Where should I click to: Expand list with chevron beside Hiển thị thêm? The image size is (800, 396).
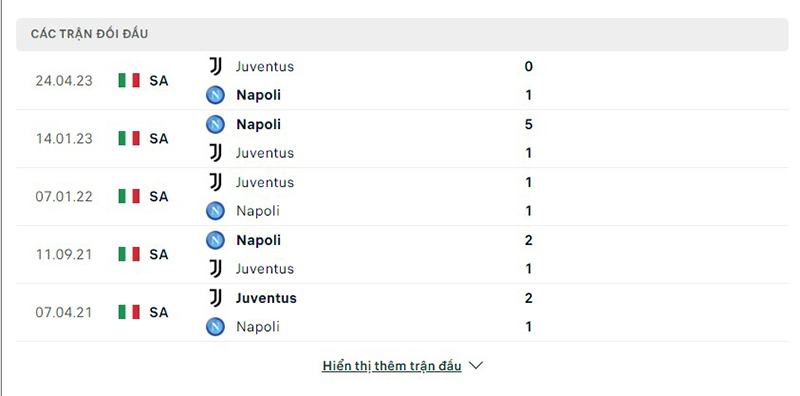(476, 366)
